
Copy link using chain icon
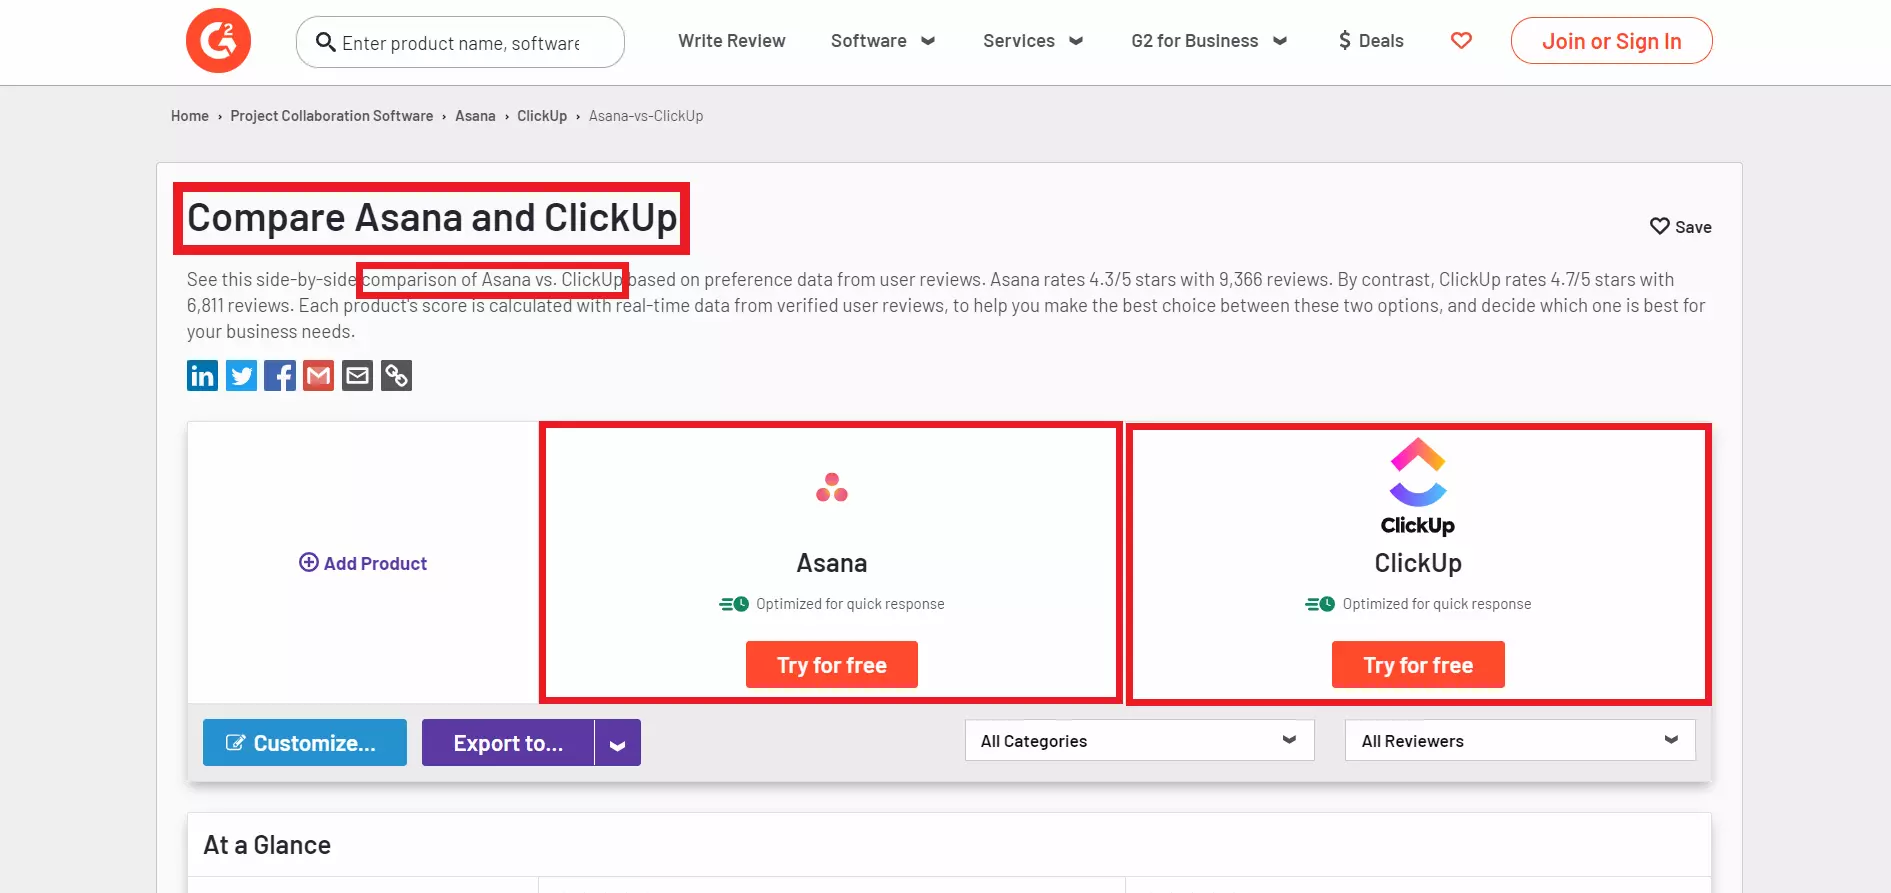click(x=396, y=376)
